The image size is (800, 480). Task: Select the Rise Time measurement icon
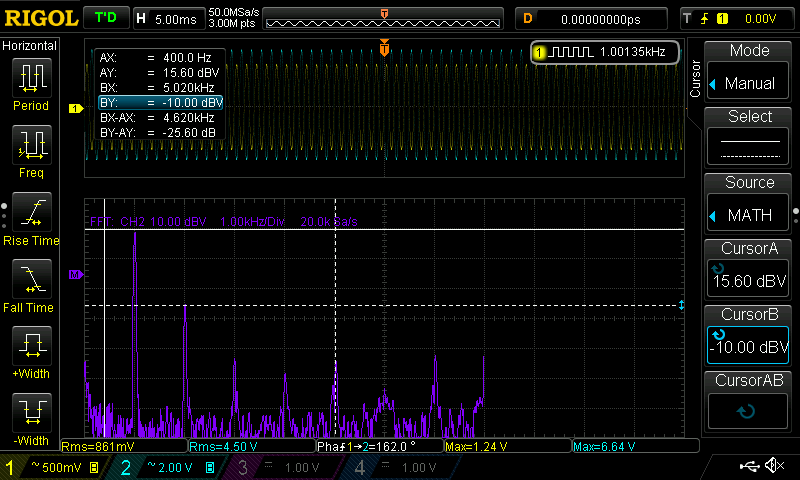click(x=32, y=212)
